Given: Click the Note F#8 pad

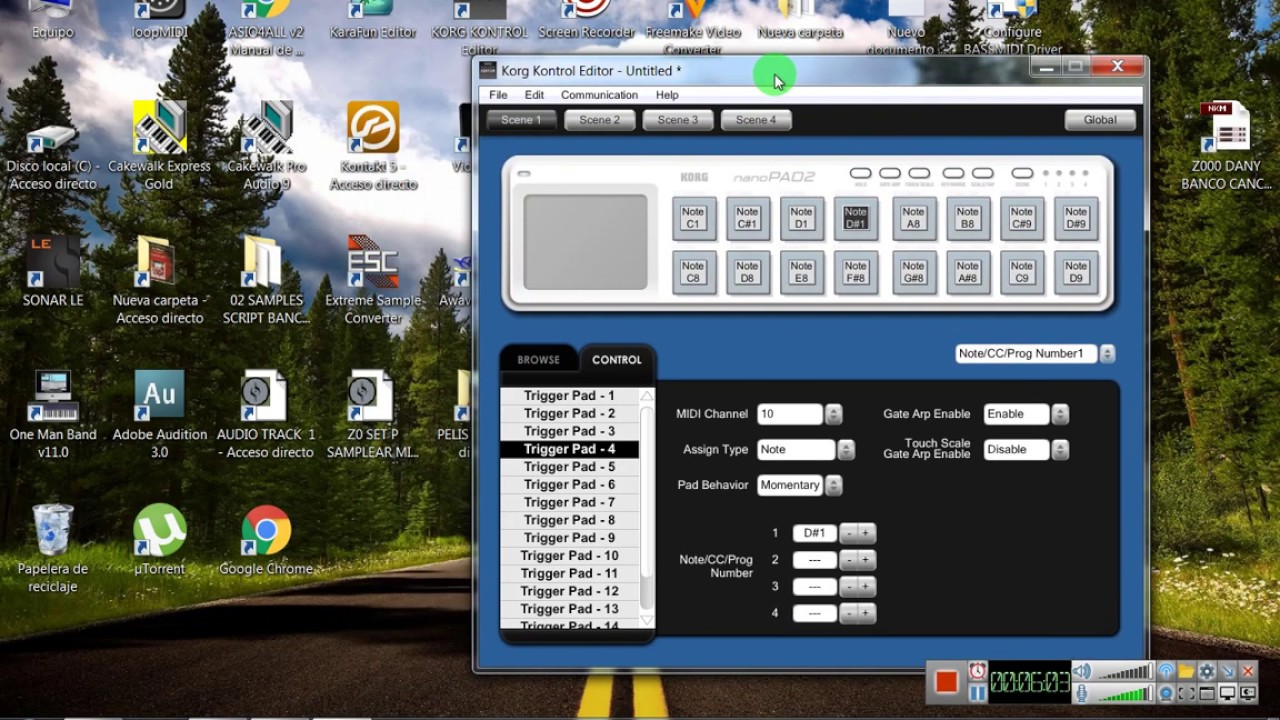Looking at the screenshot, I should coord(855,272).
